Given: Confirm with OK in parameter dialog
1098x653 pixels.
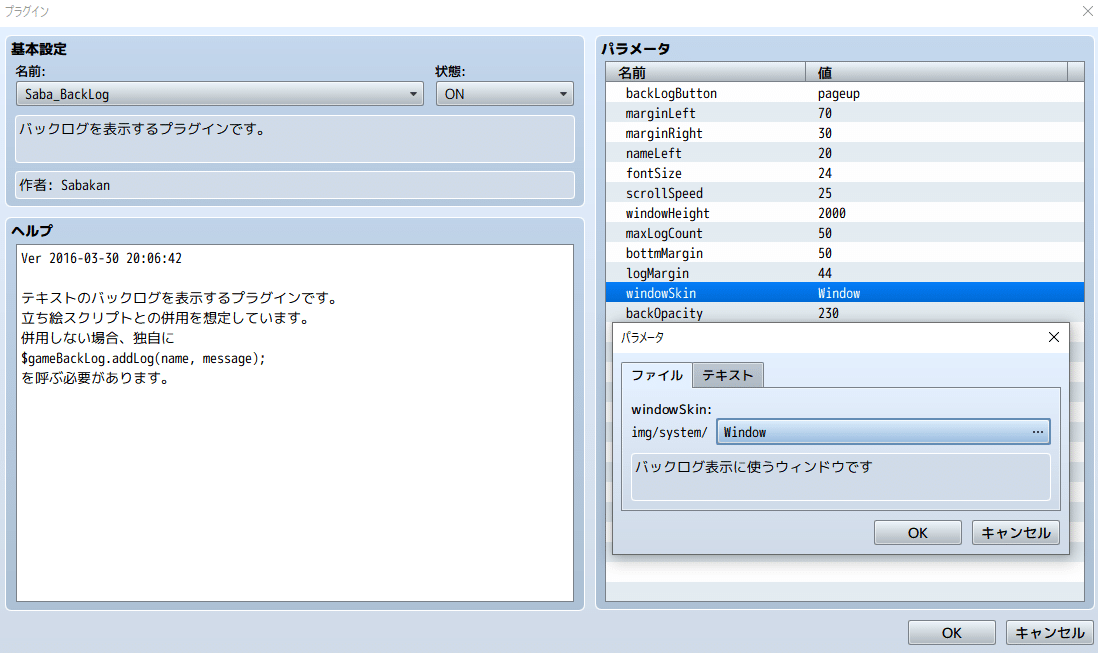Looking at the screenshot, I should (x=917, y=533).
